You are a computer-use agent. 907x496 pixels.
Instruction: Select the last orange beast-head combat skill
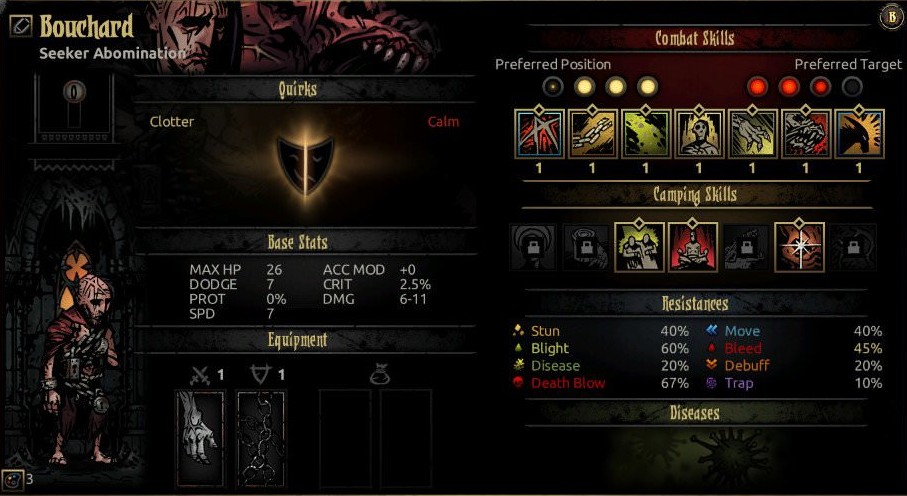(859, 134)
